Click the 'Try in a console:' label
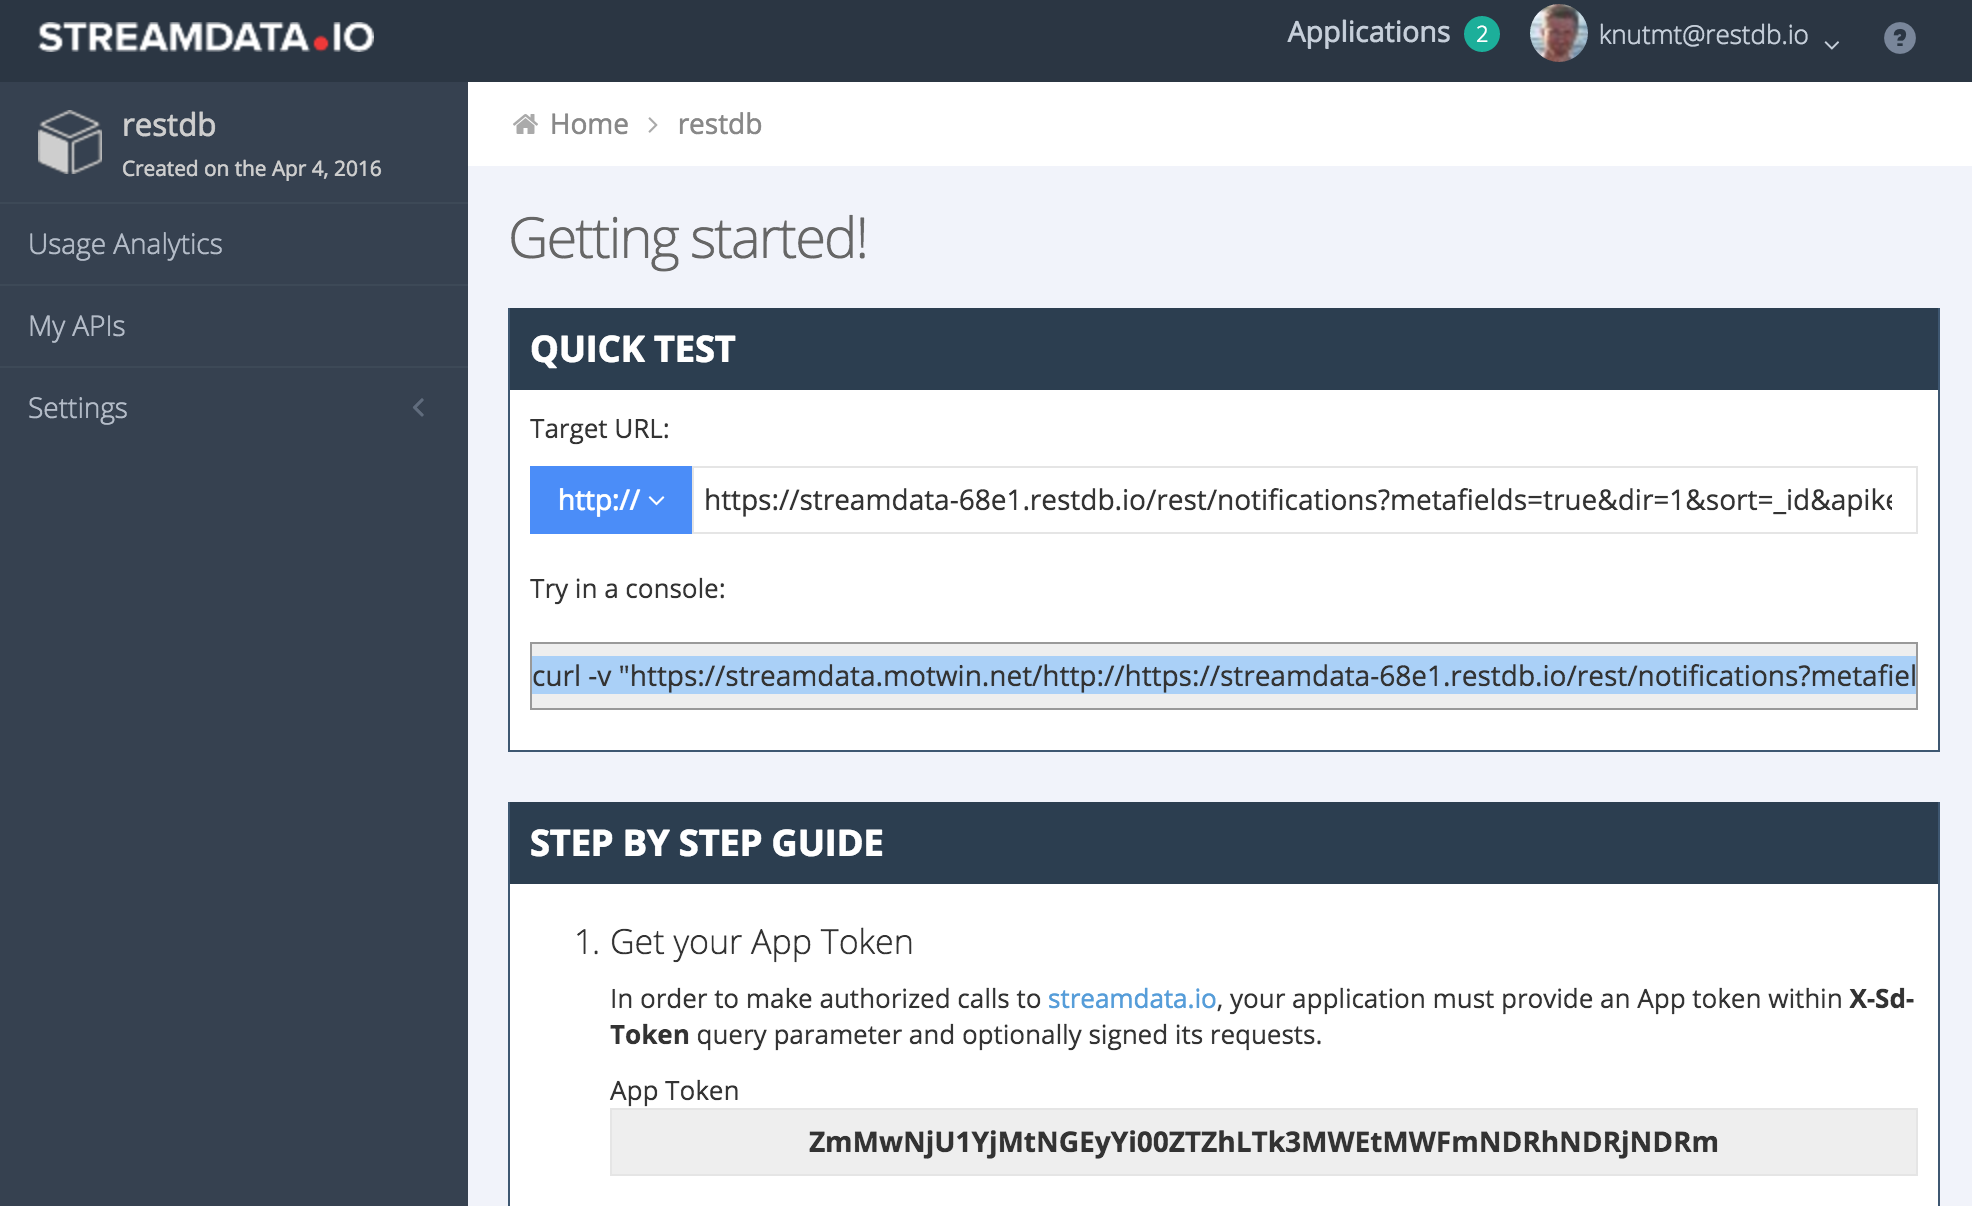The width and height of the screenshot is (1972, 1206). [x=628, y=589]
